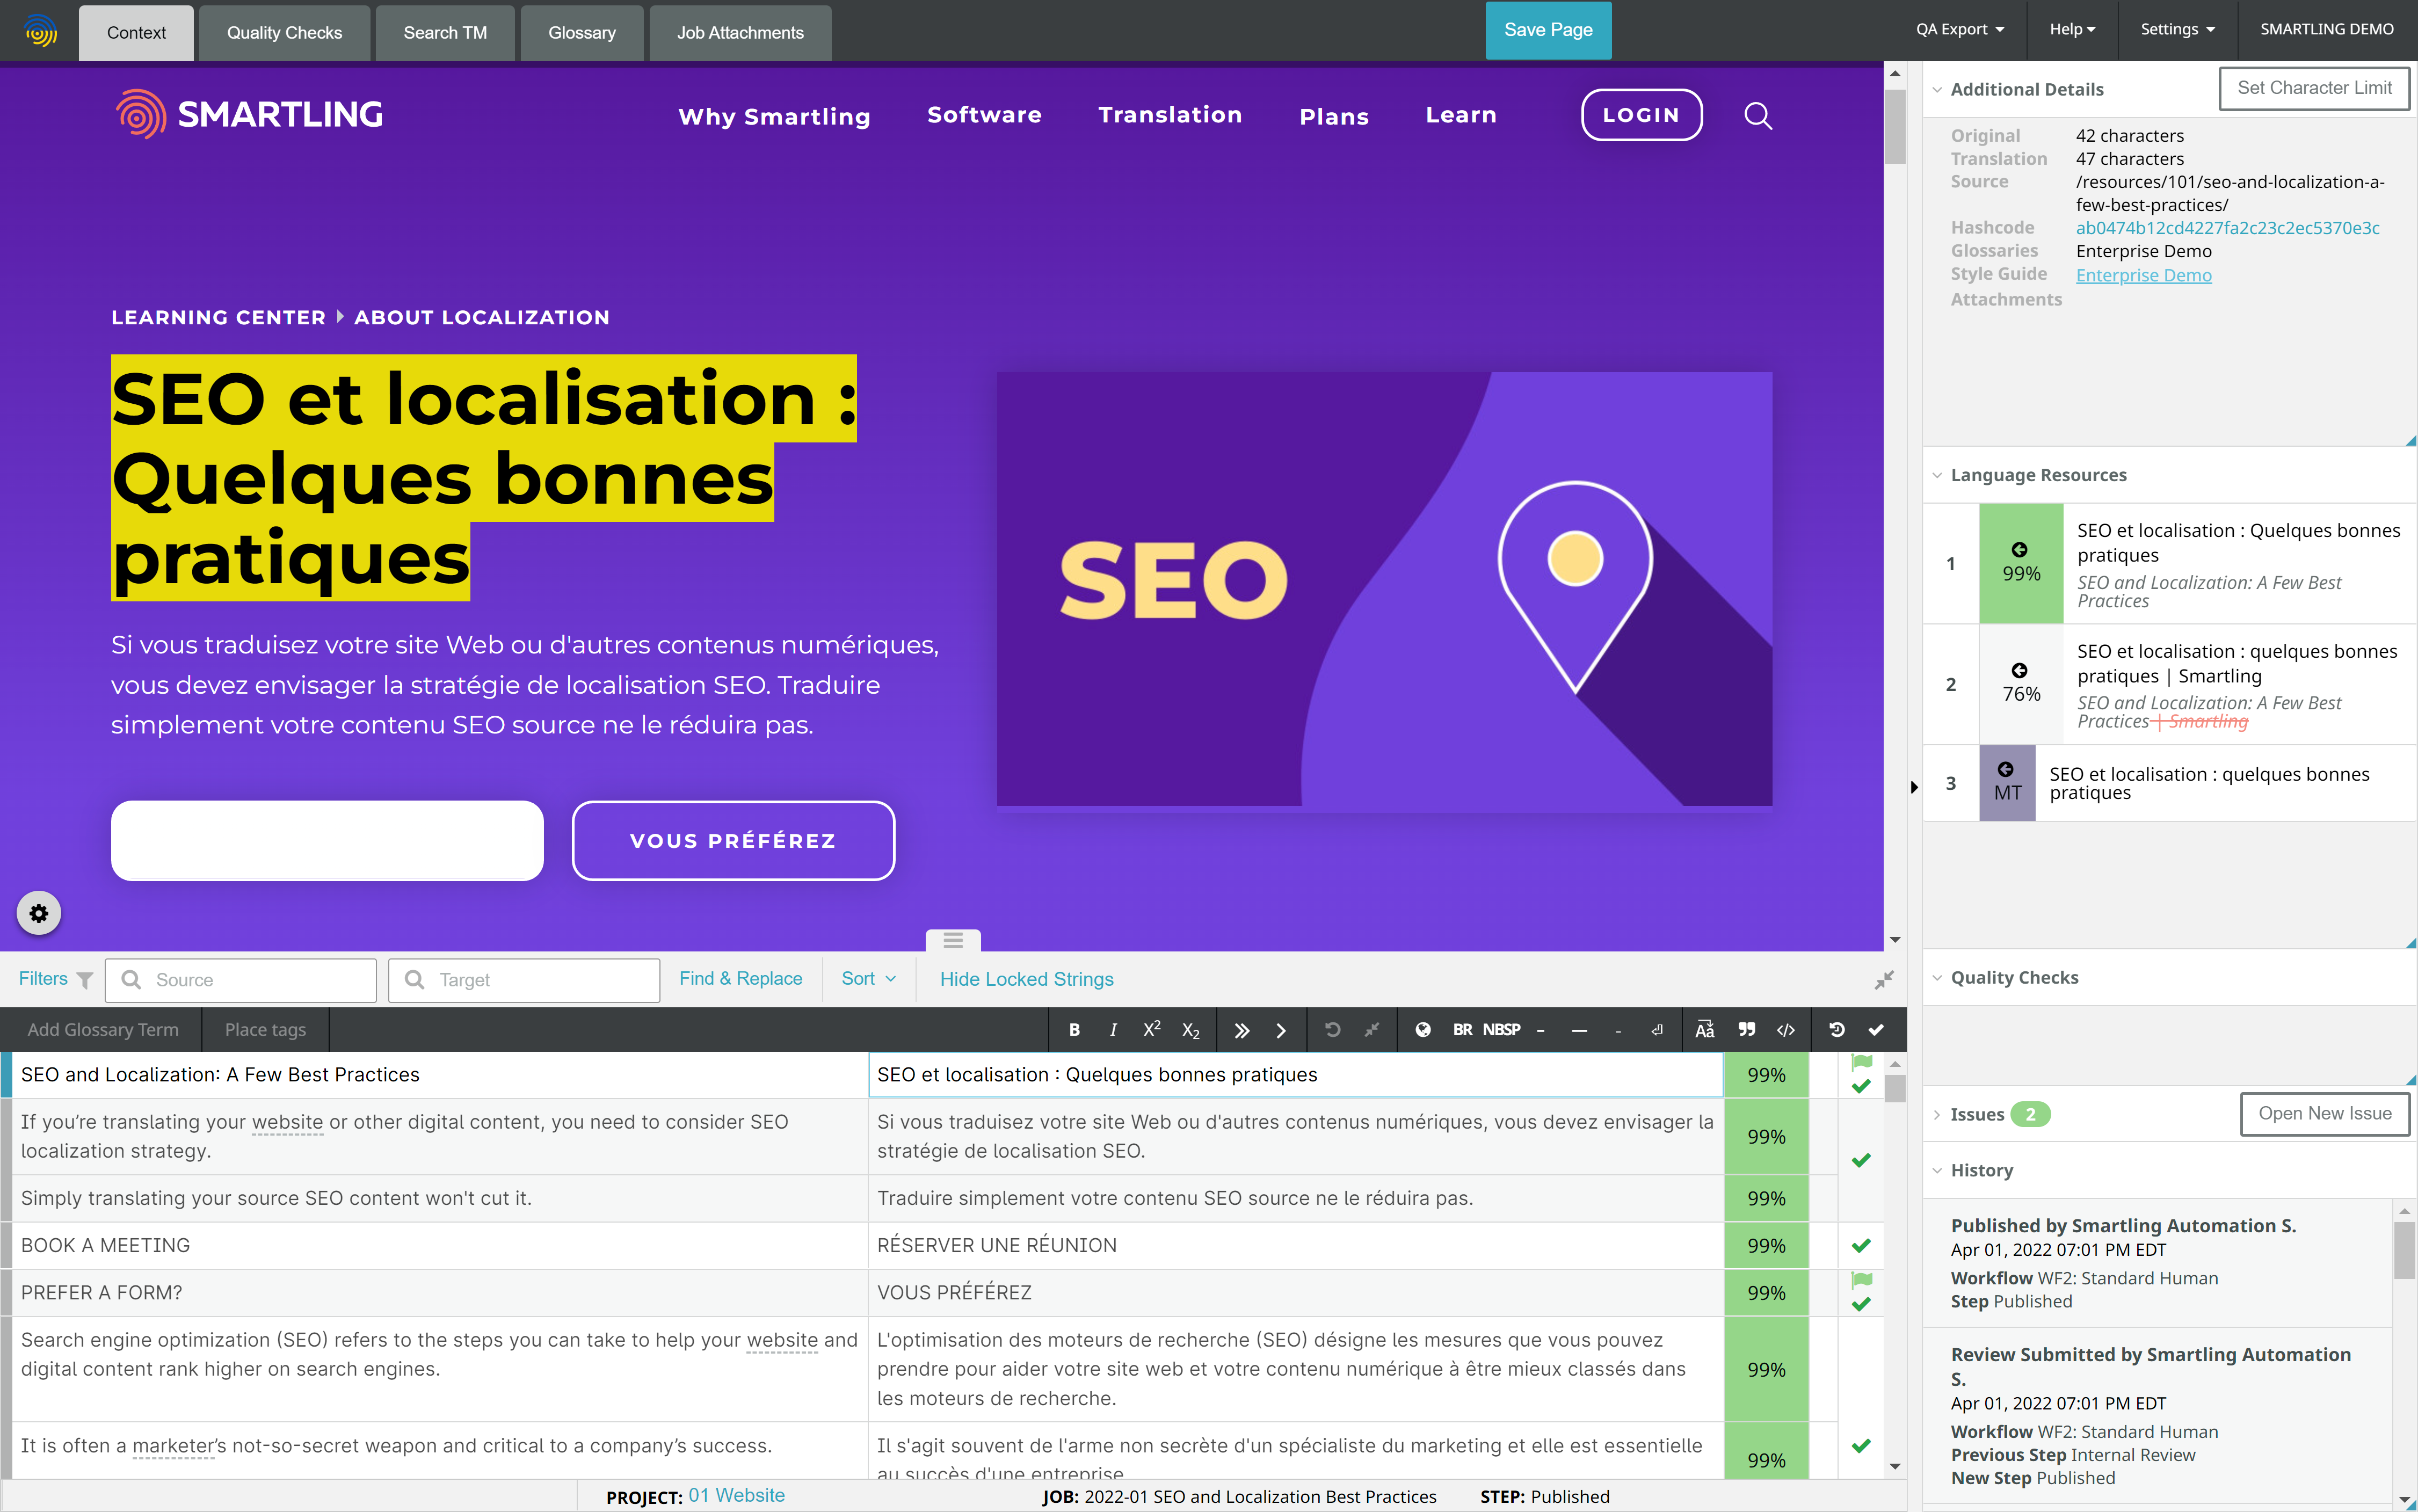Click the translation history clock icon
The height and width of the screenshot is (1512, 2418).
tap(1836, 1030)
